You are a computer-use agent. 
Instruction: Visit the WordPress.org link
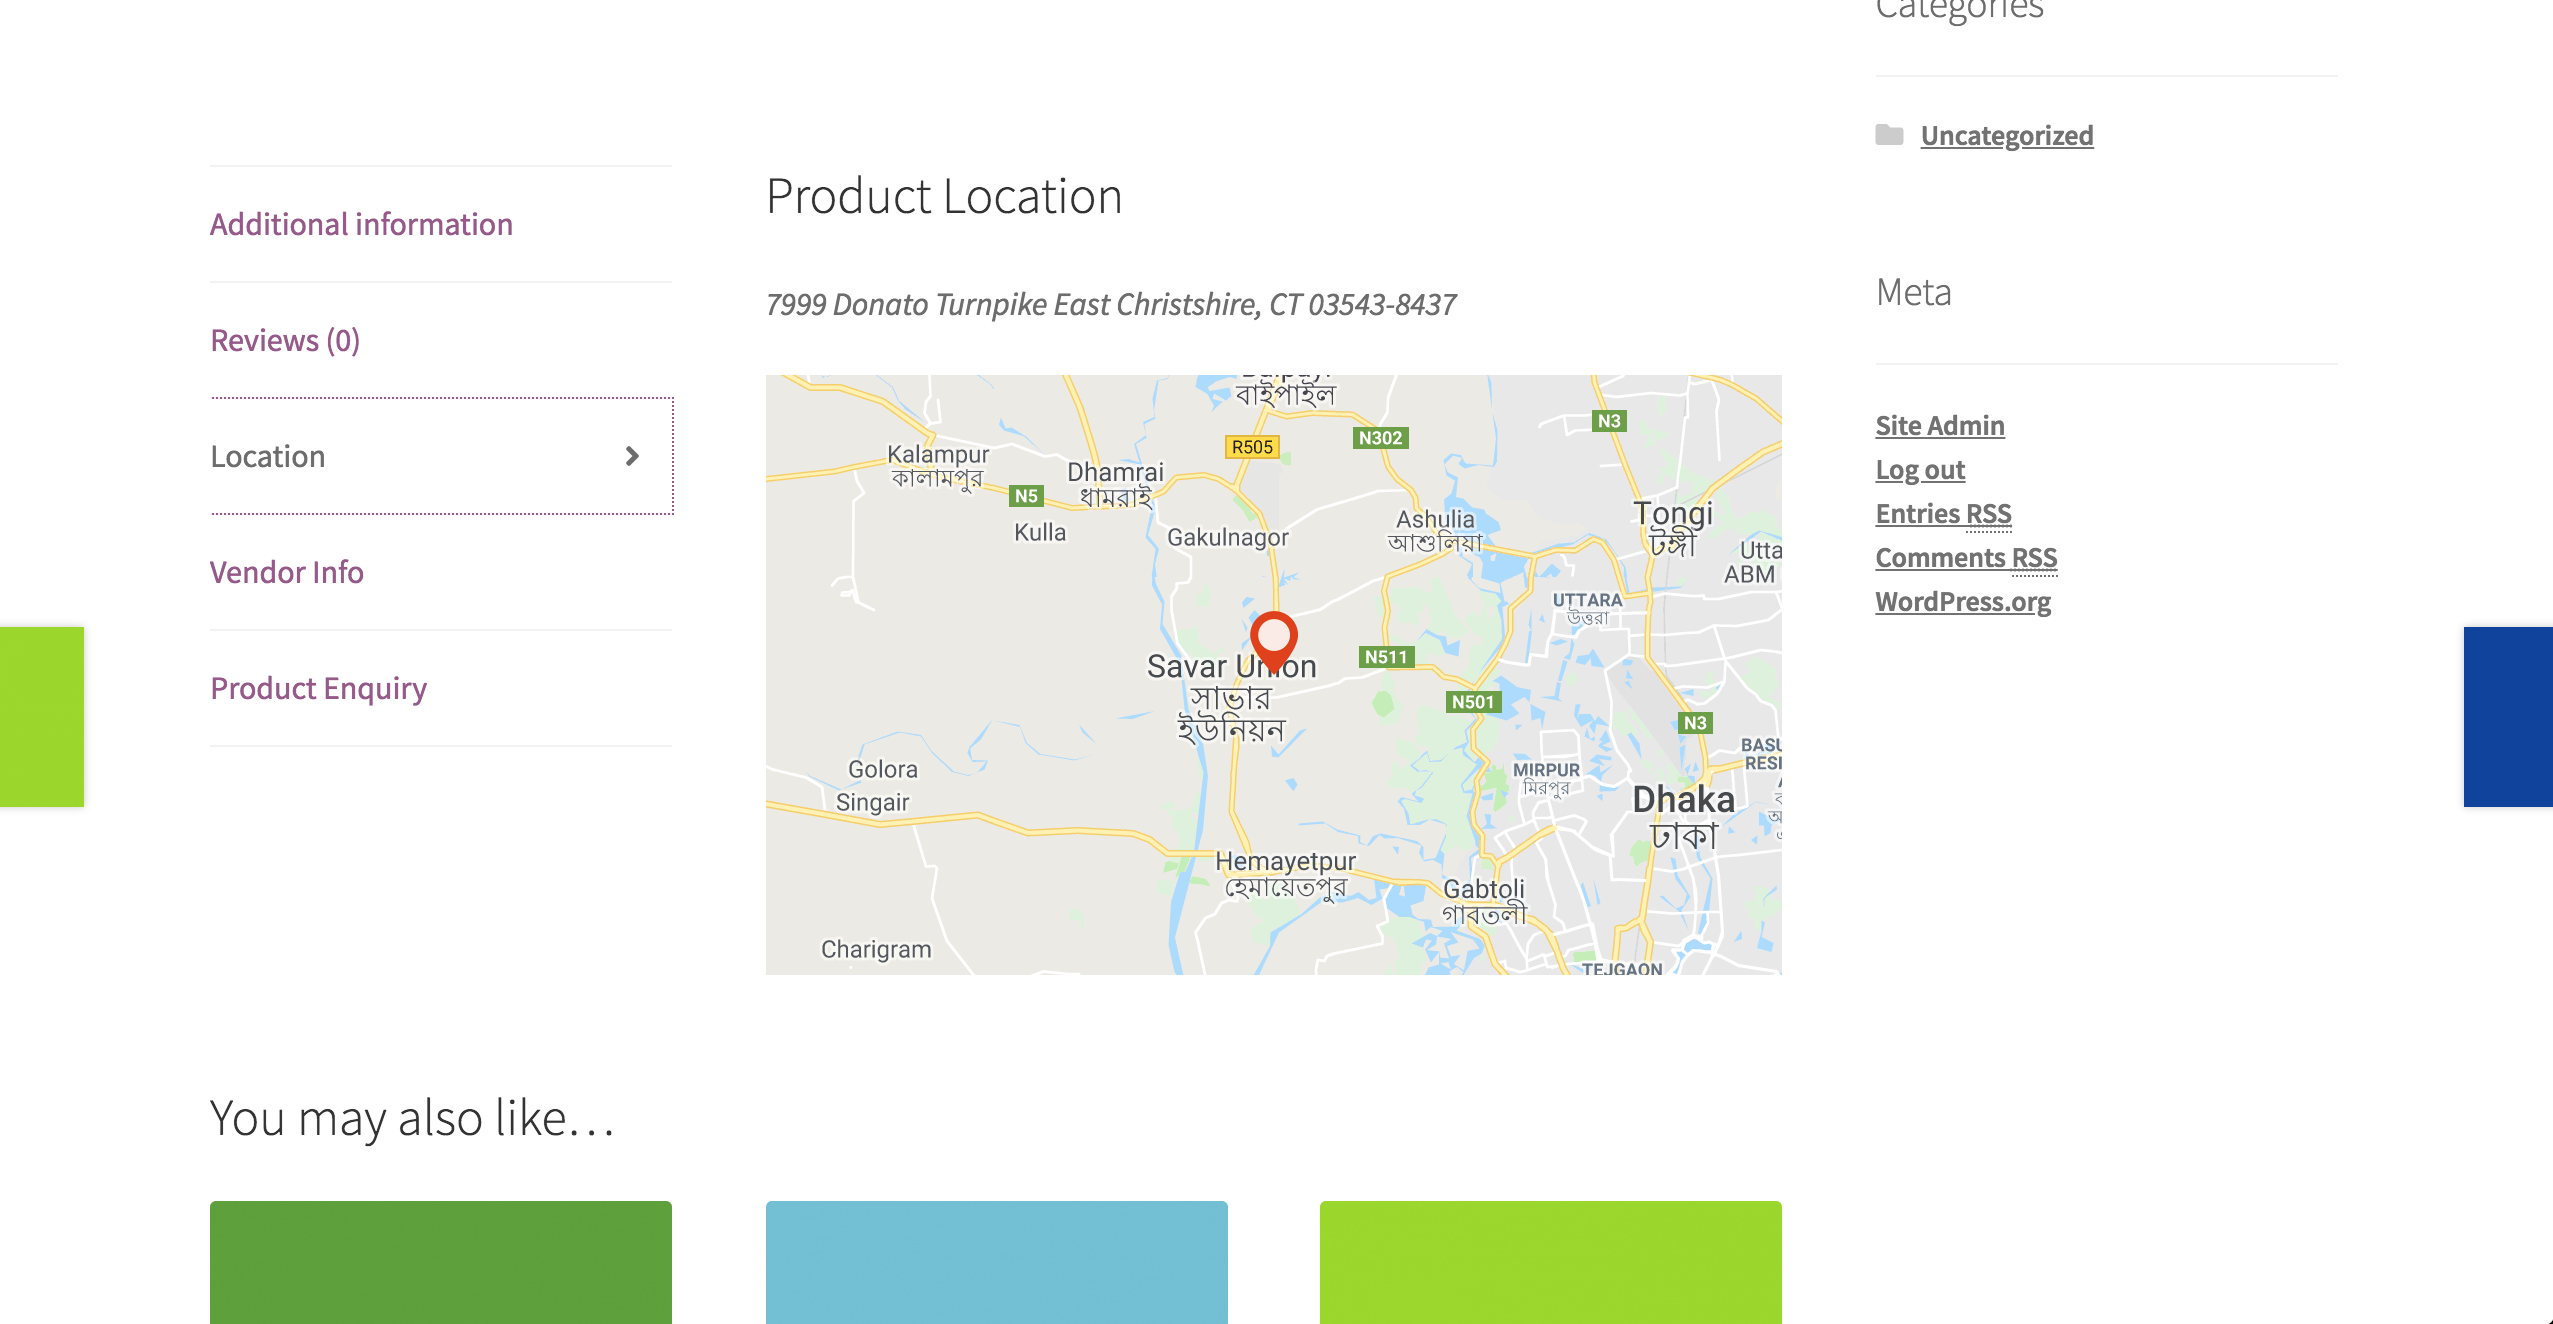(x=1962, y=601)
